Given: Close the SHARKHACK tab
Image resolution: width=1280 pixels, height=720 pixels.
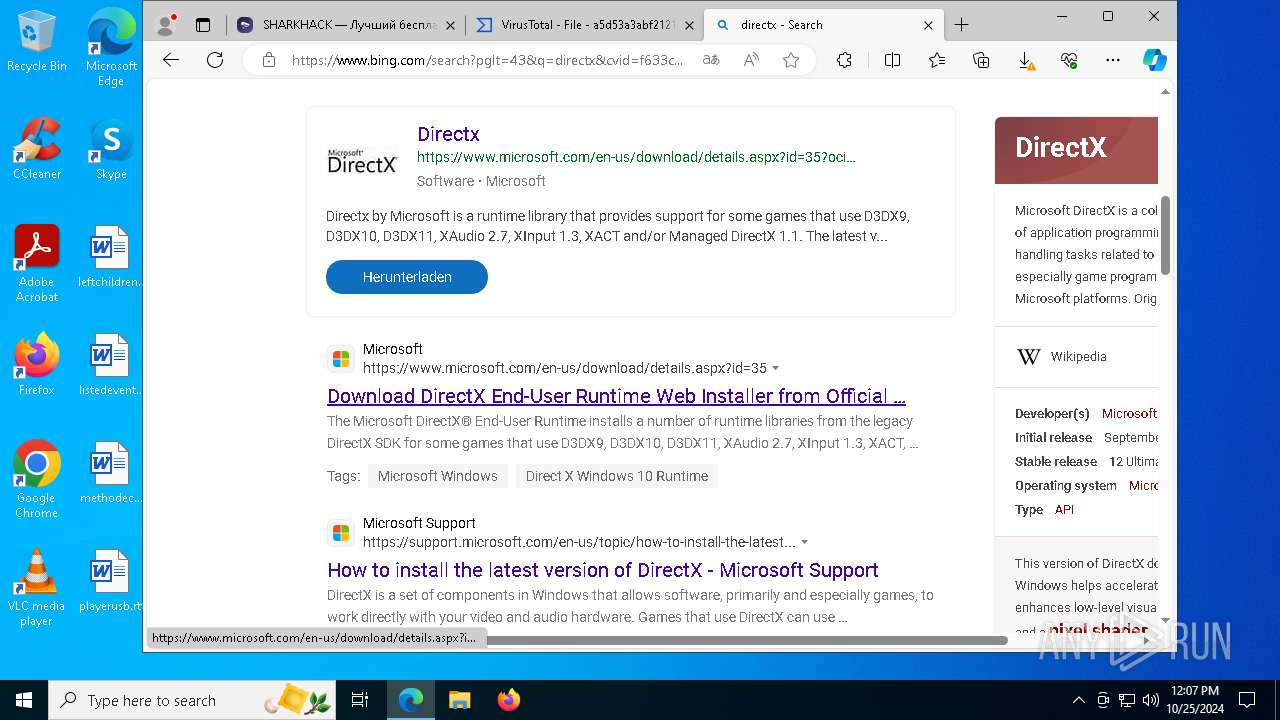Looking at the screenshot, I should pos(450,25).
